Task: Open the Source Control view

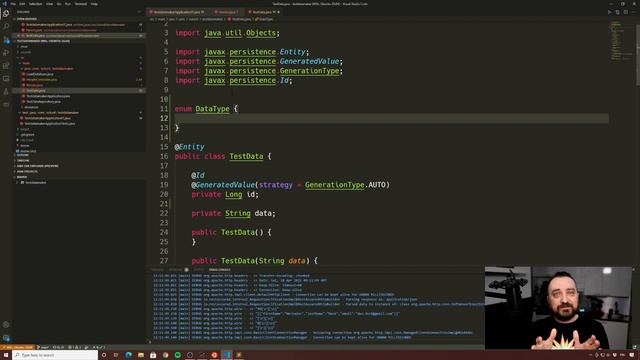Action: pos(6,40)
